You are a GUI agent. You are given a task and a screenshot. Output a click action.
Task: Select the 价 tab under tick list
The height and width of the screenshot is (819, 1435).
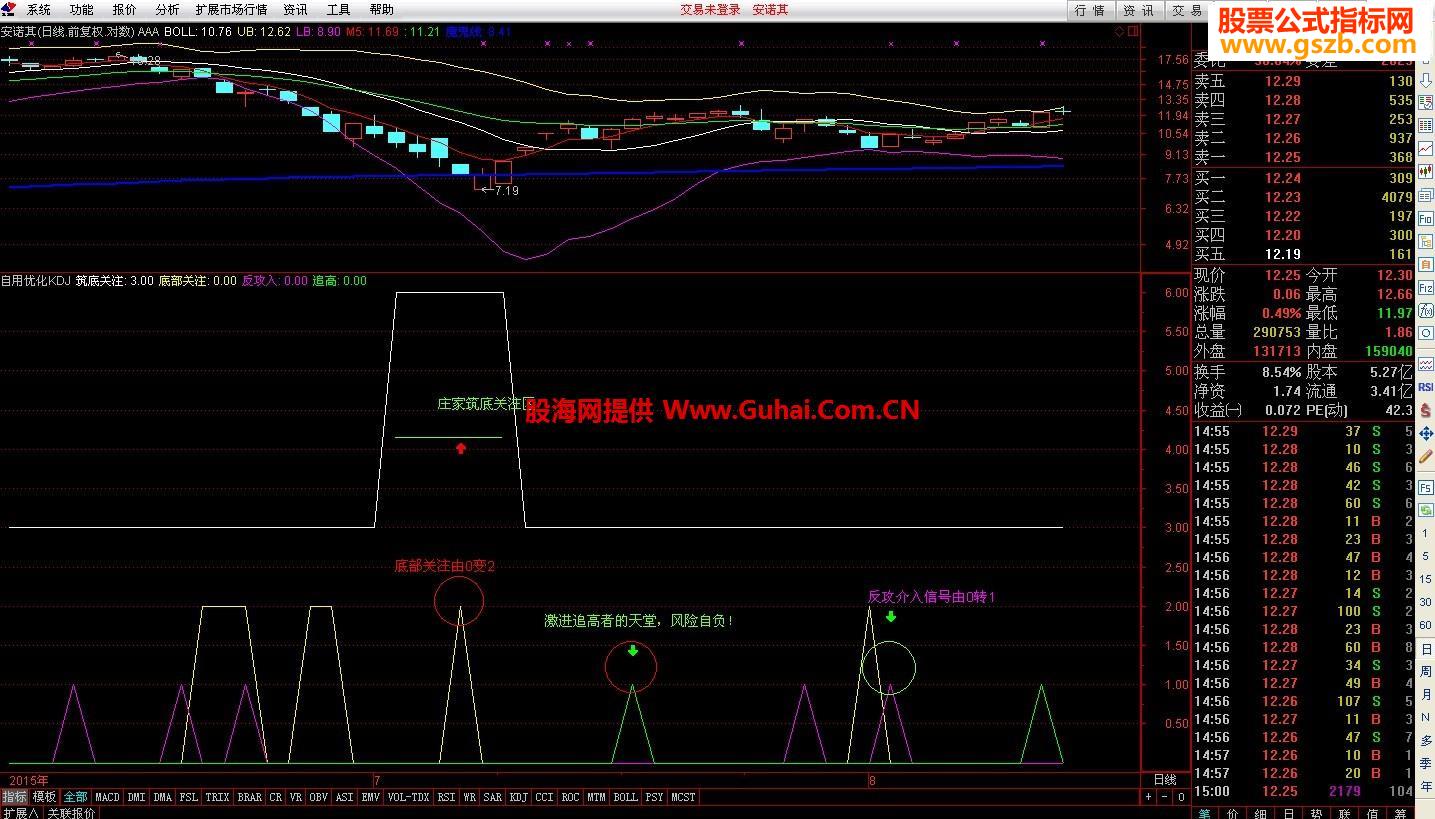point(1232,813)
